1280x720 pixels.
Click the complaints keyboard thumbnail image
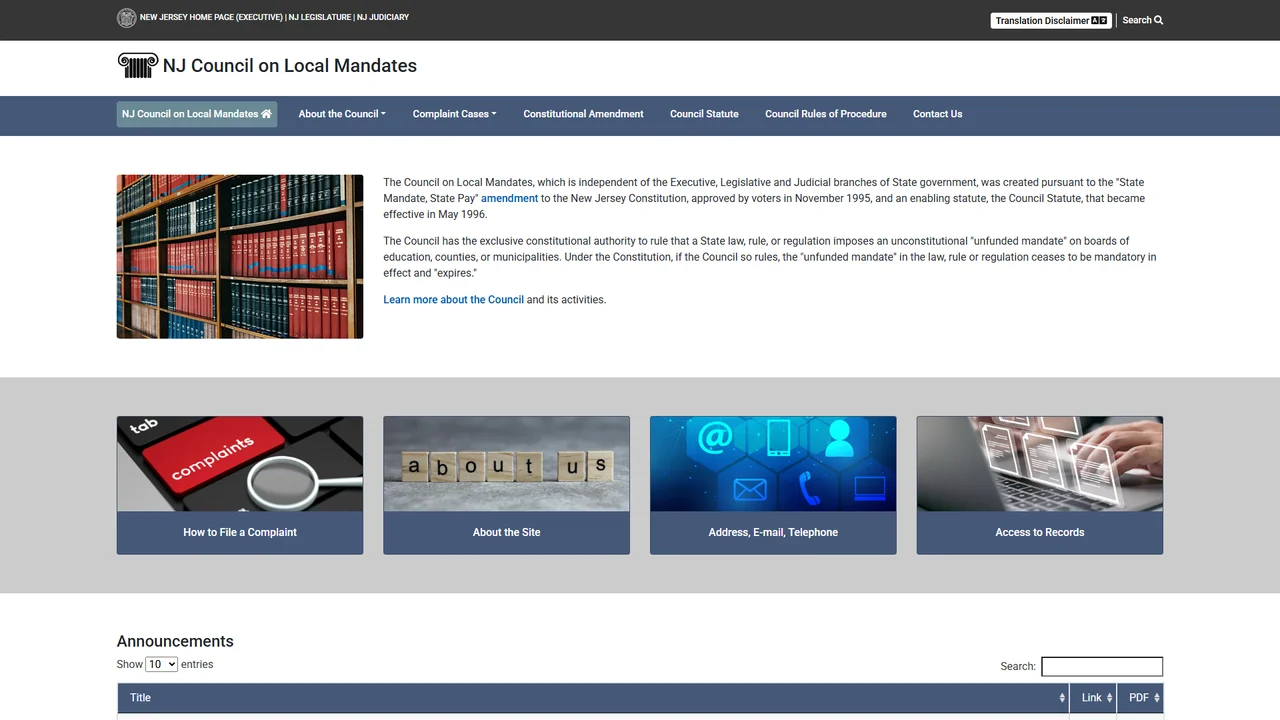(240, 464)
